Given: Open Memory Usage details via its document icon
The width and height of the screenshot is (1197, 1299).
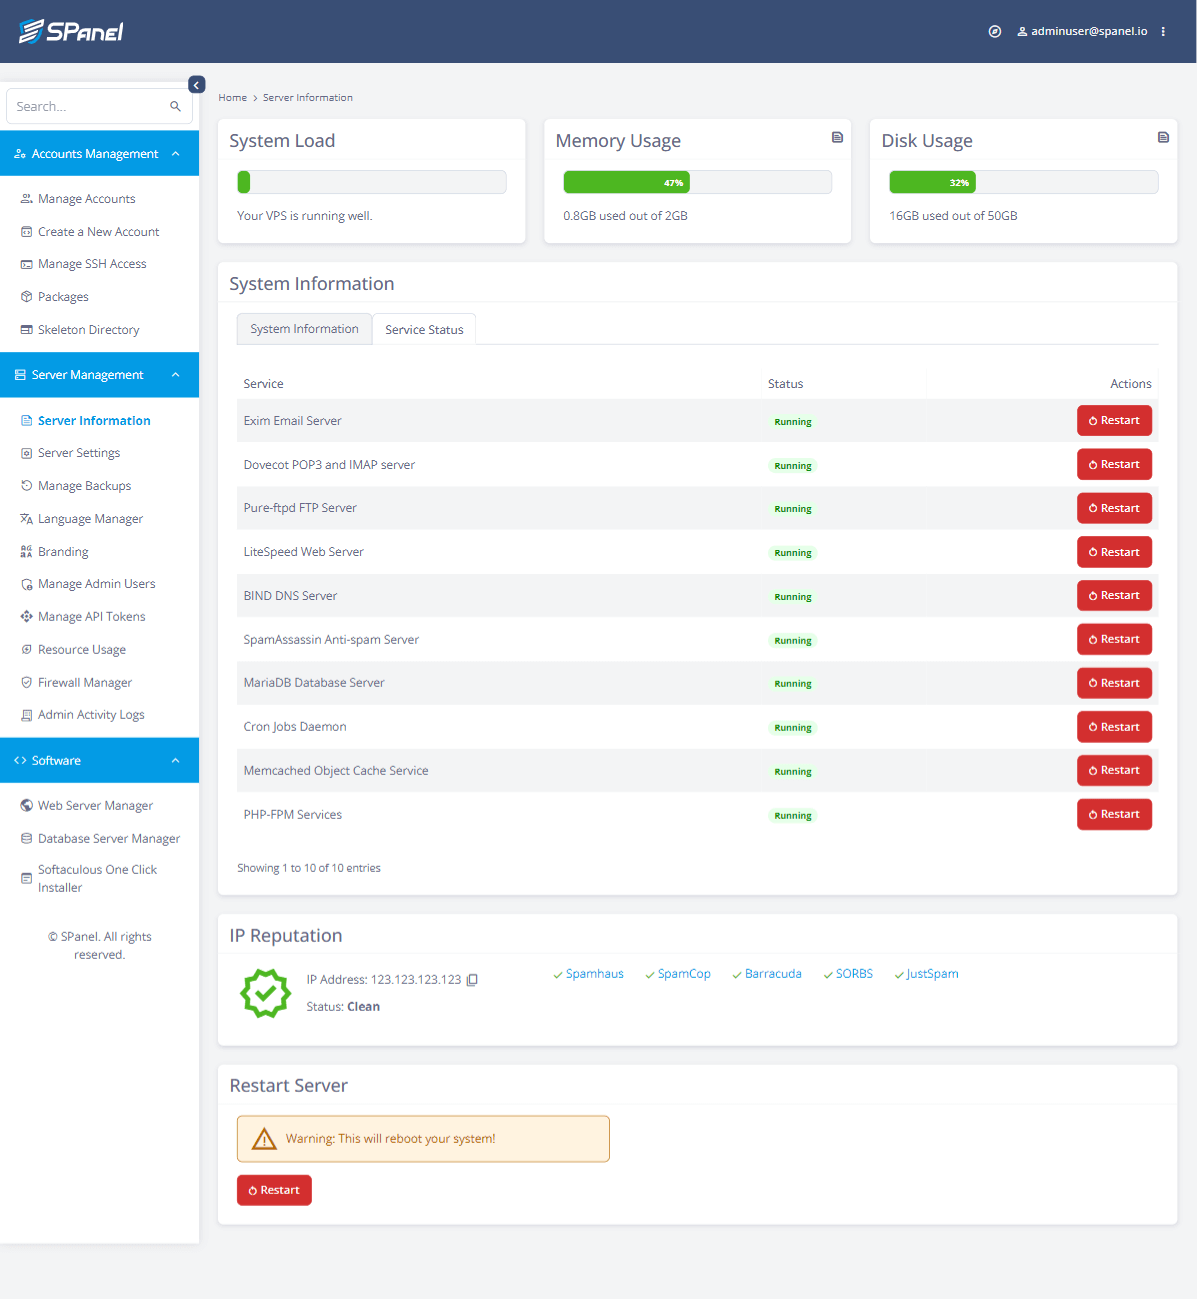Looking at the screenshot, I should click(837, 137).
